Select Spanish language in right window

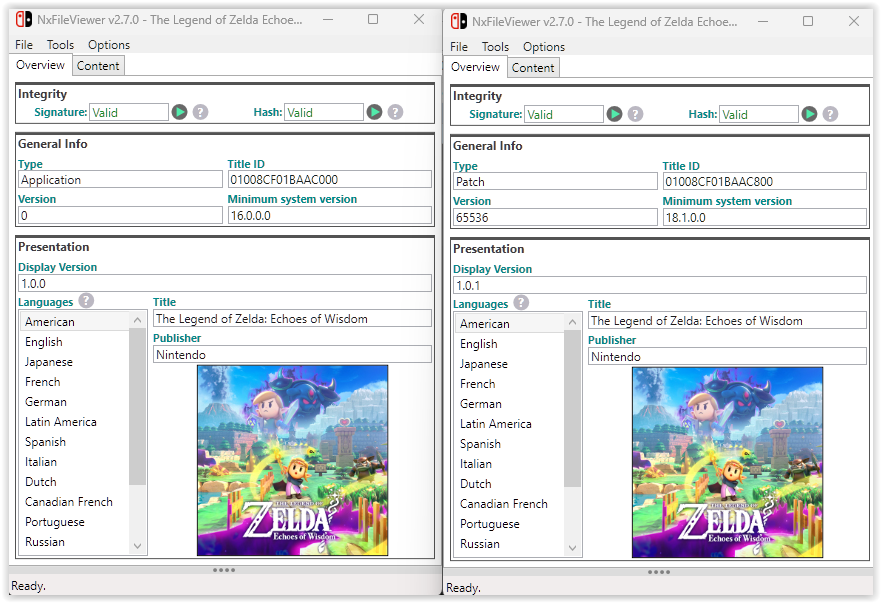click(510, 444)
